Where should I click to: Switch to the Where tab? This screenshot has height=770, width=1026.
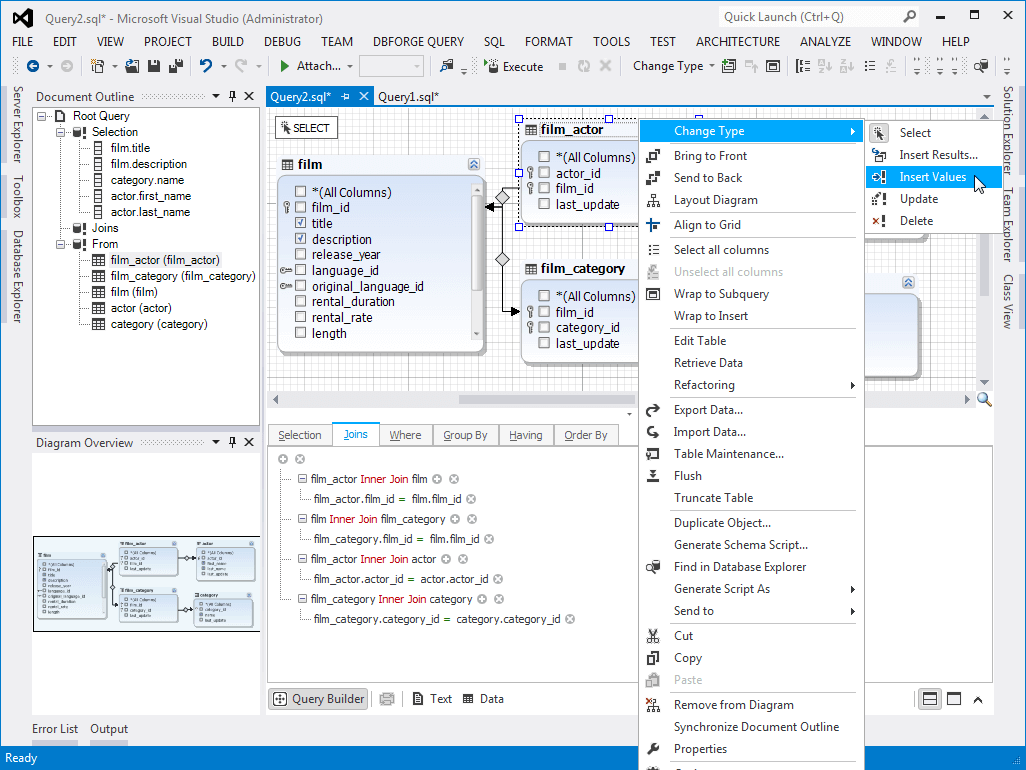click(406, 435)
